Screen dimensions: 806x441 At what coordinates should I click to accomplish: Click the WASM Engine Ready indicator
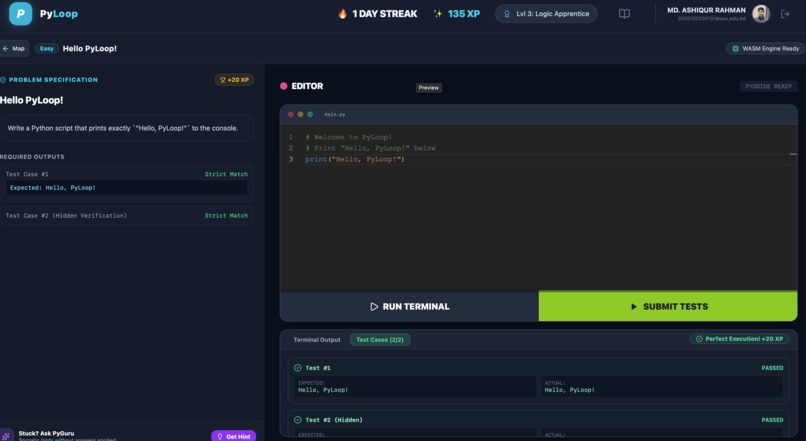[765, 48]
